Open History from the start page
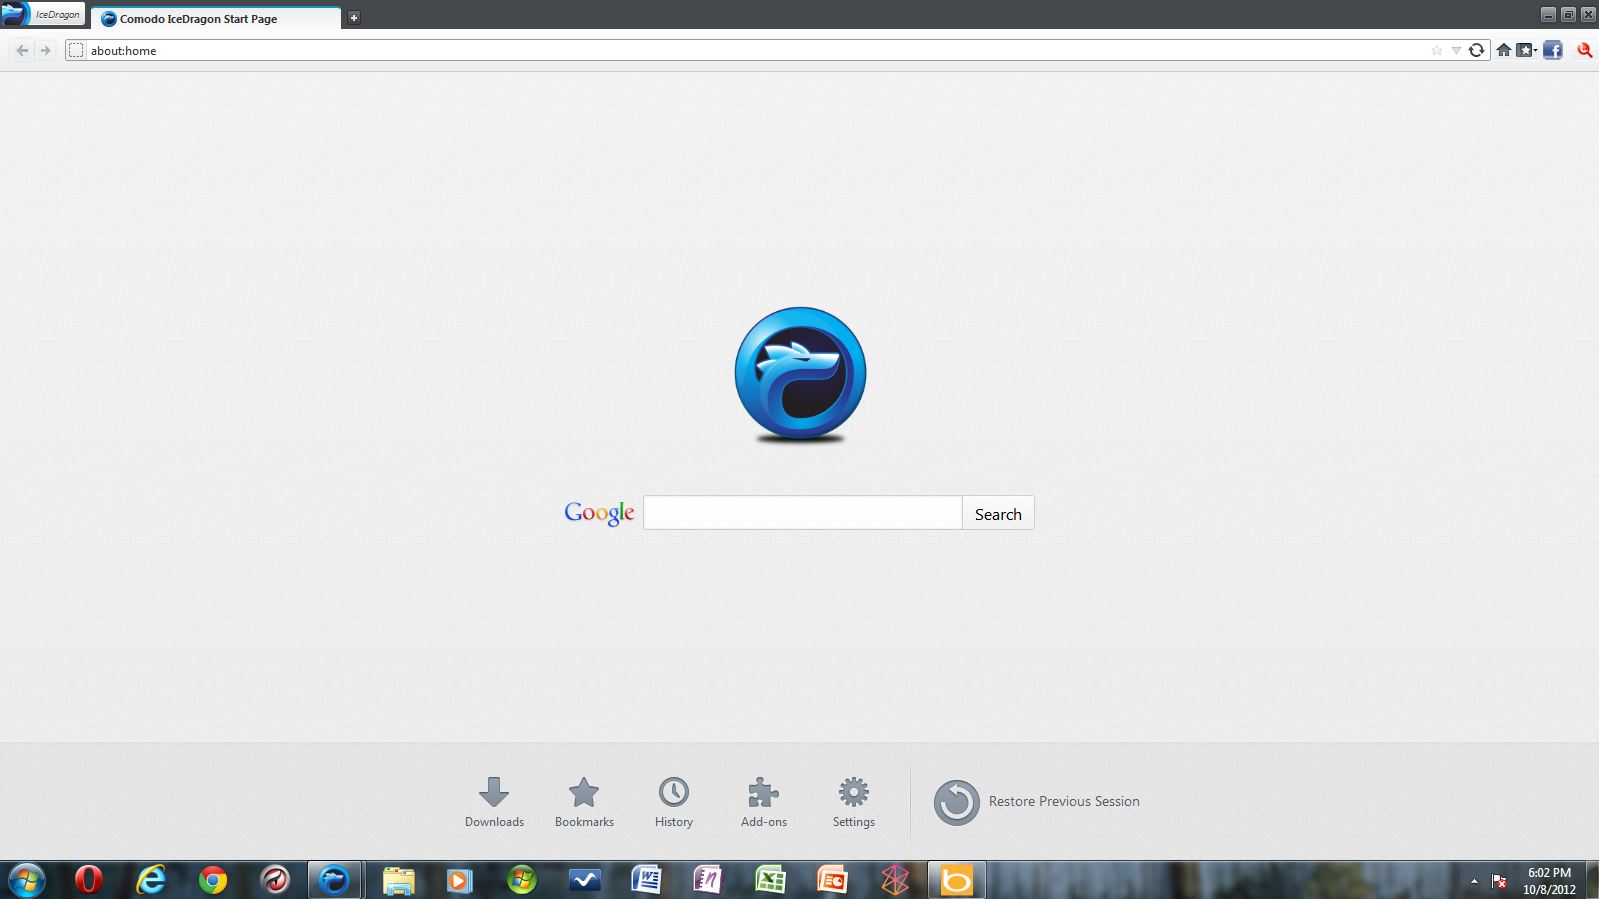 674,802
